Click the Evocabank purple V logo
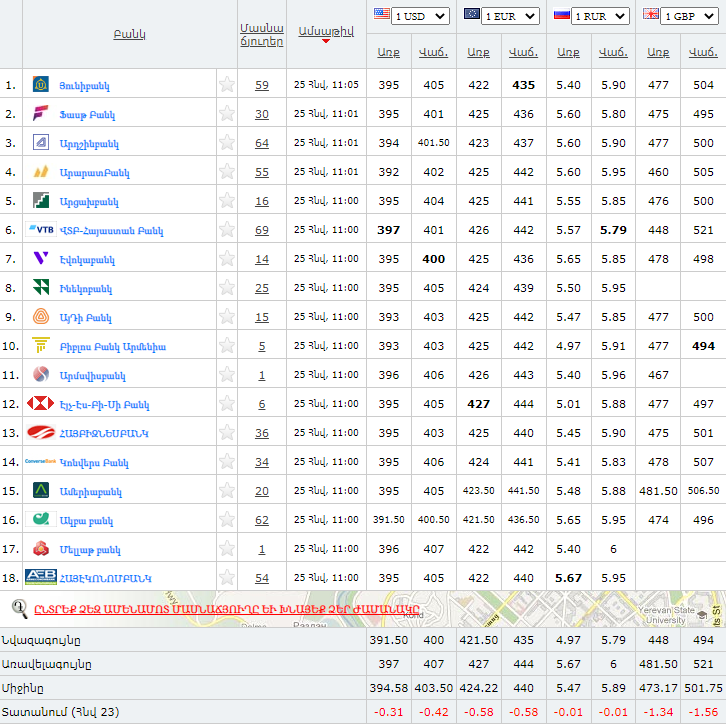The image size is (726, 724). [41, 259]
